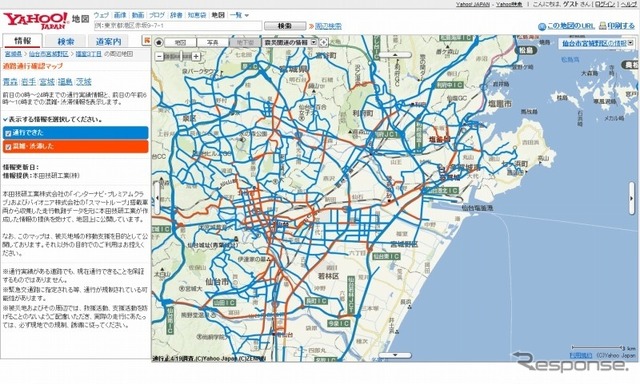Select 茨城 prefecture link

[x=84, y=82]
